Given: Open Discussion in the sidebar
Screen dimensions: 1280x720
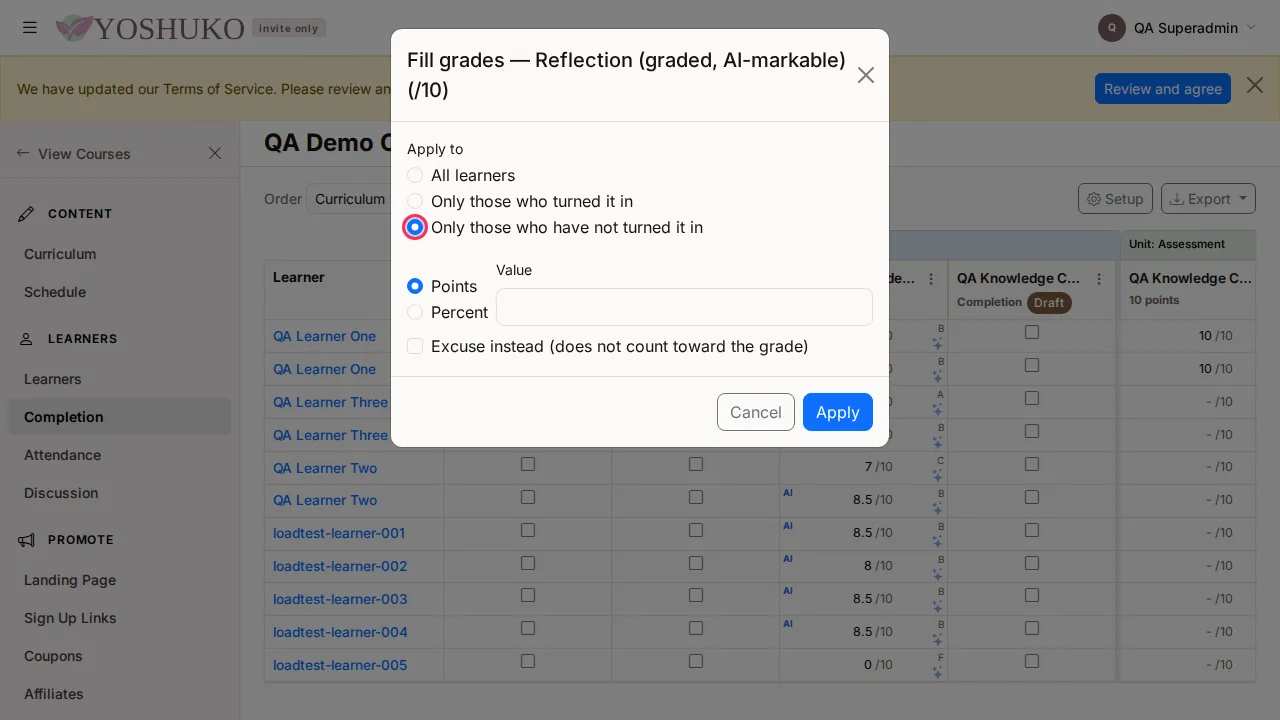Looking at the screenshot, I should pos(61,493).
